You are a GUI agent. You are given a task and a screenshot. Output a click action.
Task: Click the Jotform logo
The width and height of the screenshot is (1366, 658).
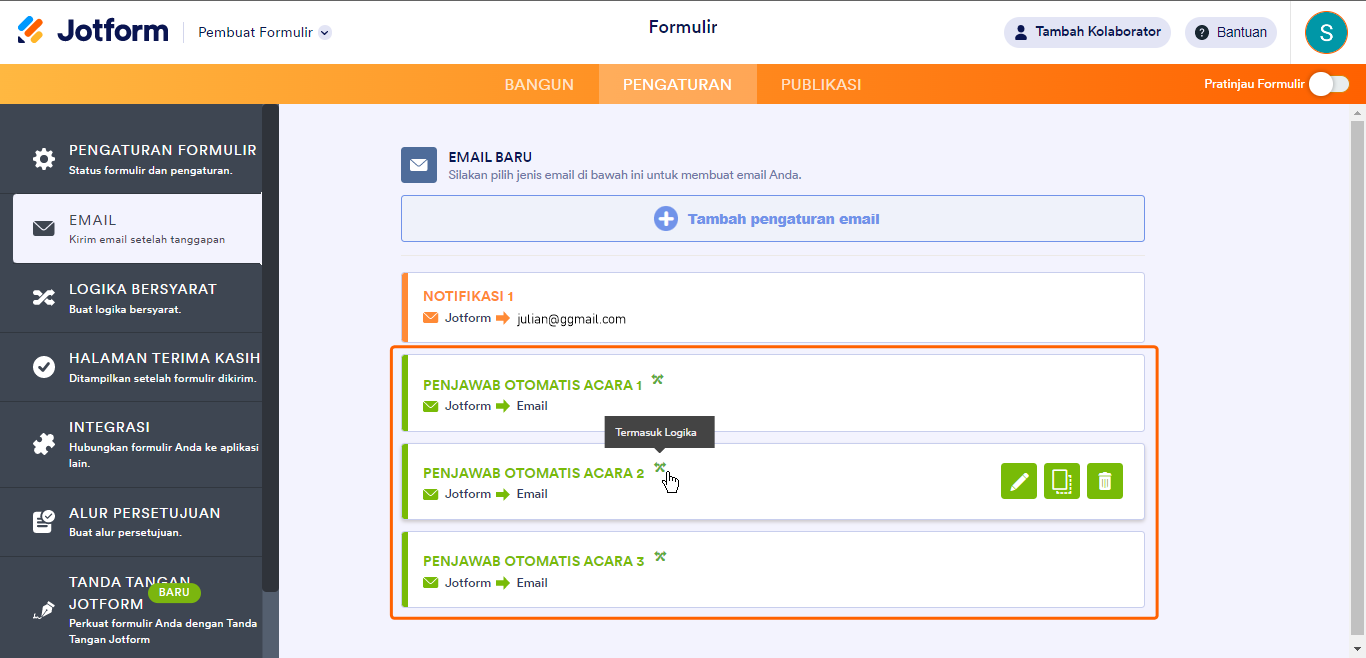tap(93, 31)
